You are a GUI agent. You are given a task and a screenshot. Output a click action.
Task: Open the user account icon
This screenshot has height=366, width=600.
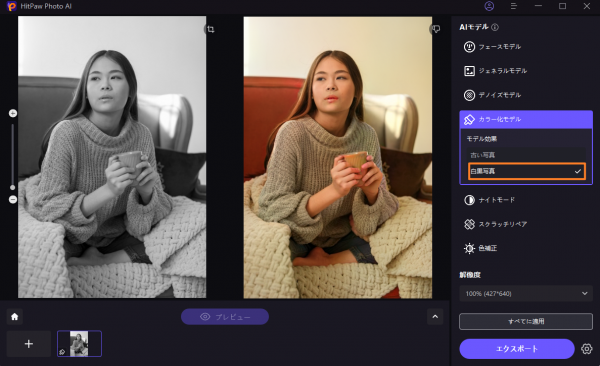[489, 6]
